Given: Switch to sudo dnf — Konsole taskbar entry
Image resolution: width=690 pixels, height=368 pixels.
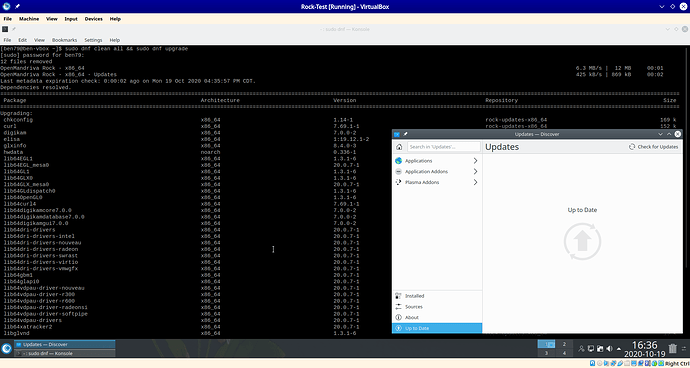Looking at the screenshot, I should click(64, 353).
